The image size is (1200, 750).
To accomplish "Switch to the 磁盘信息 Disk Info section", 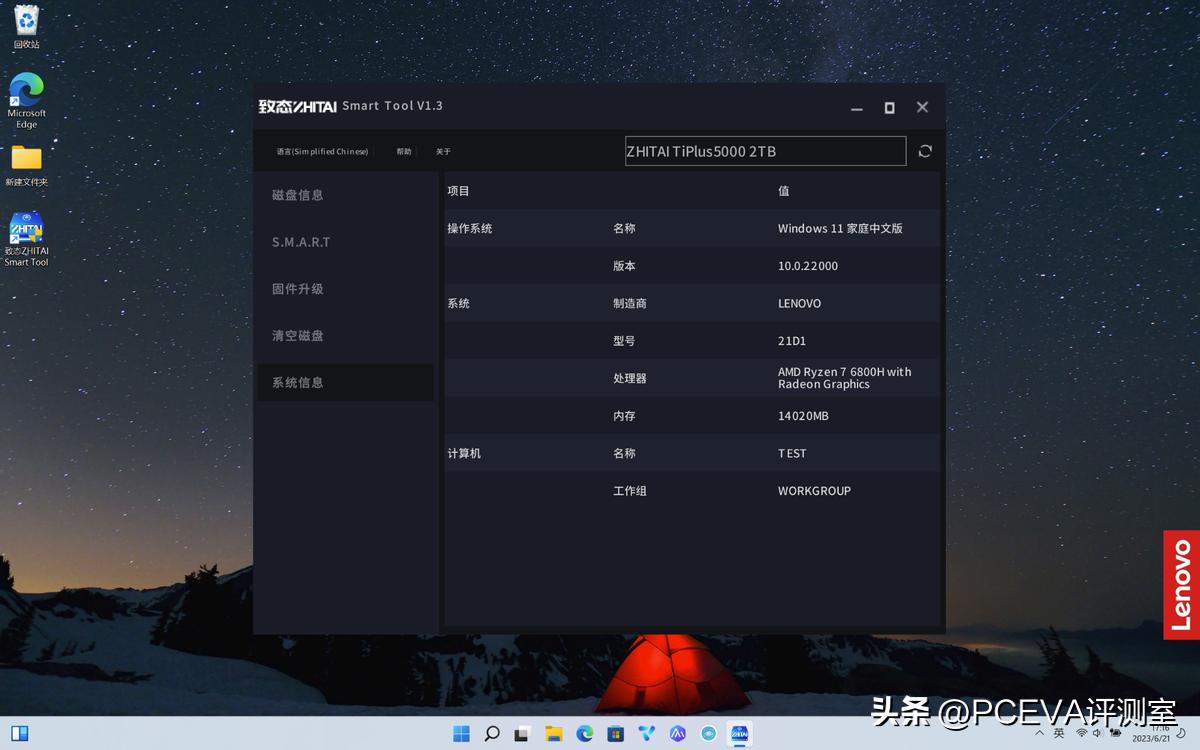I will (297, 195).
